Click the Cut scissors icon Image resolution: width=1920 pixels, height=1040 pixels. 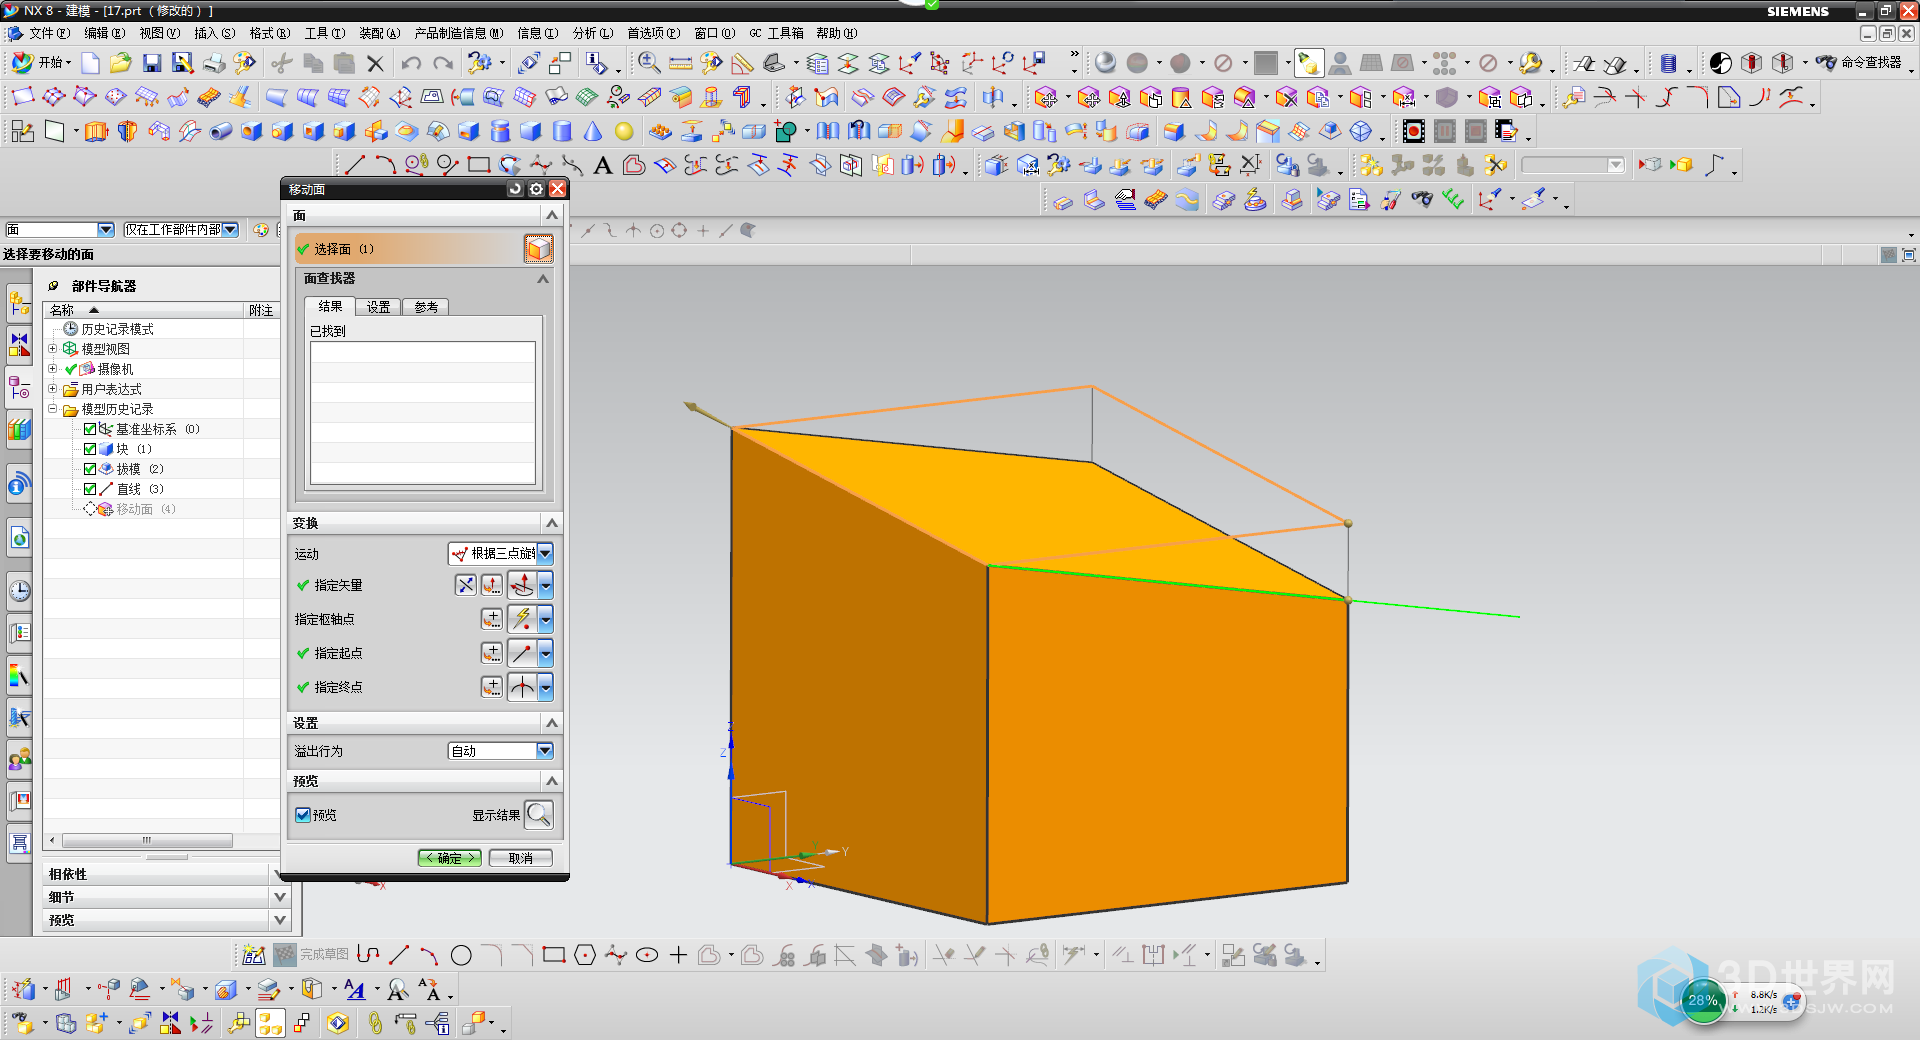(282, 63)
